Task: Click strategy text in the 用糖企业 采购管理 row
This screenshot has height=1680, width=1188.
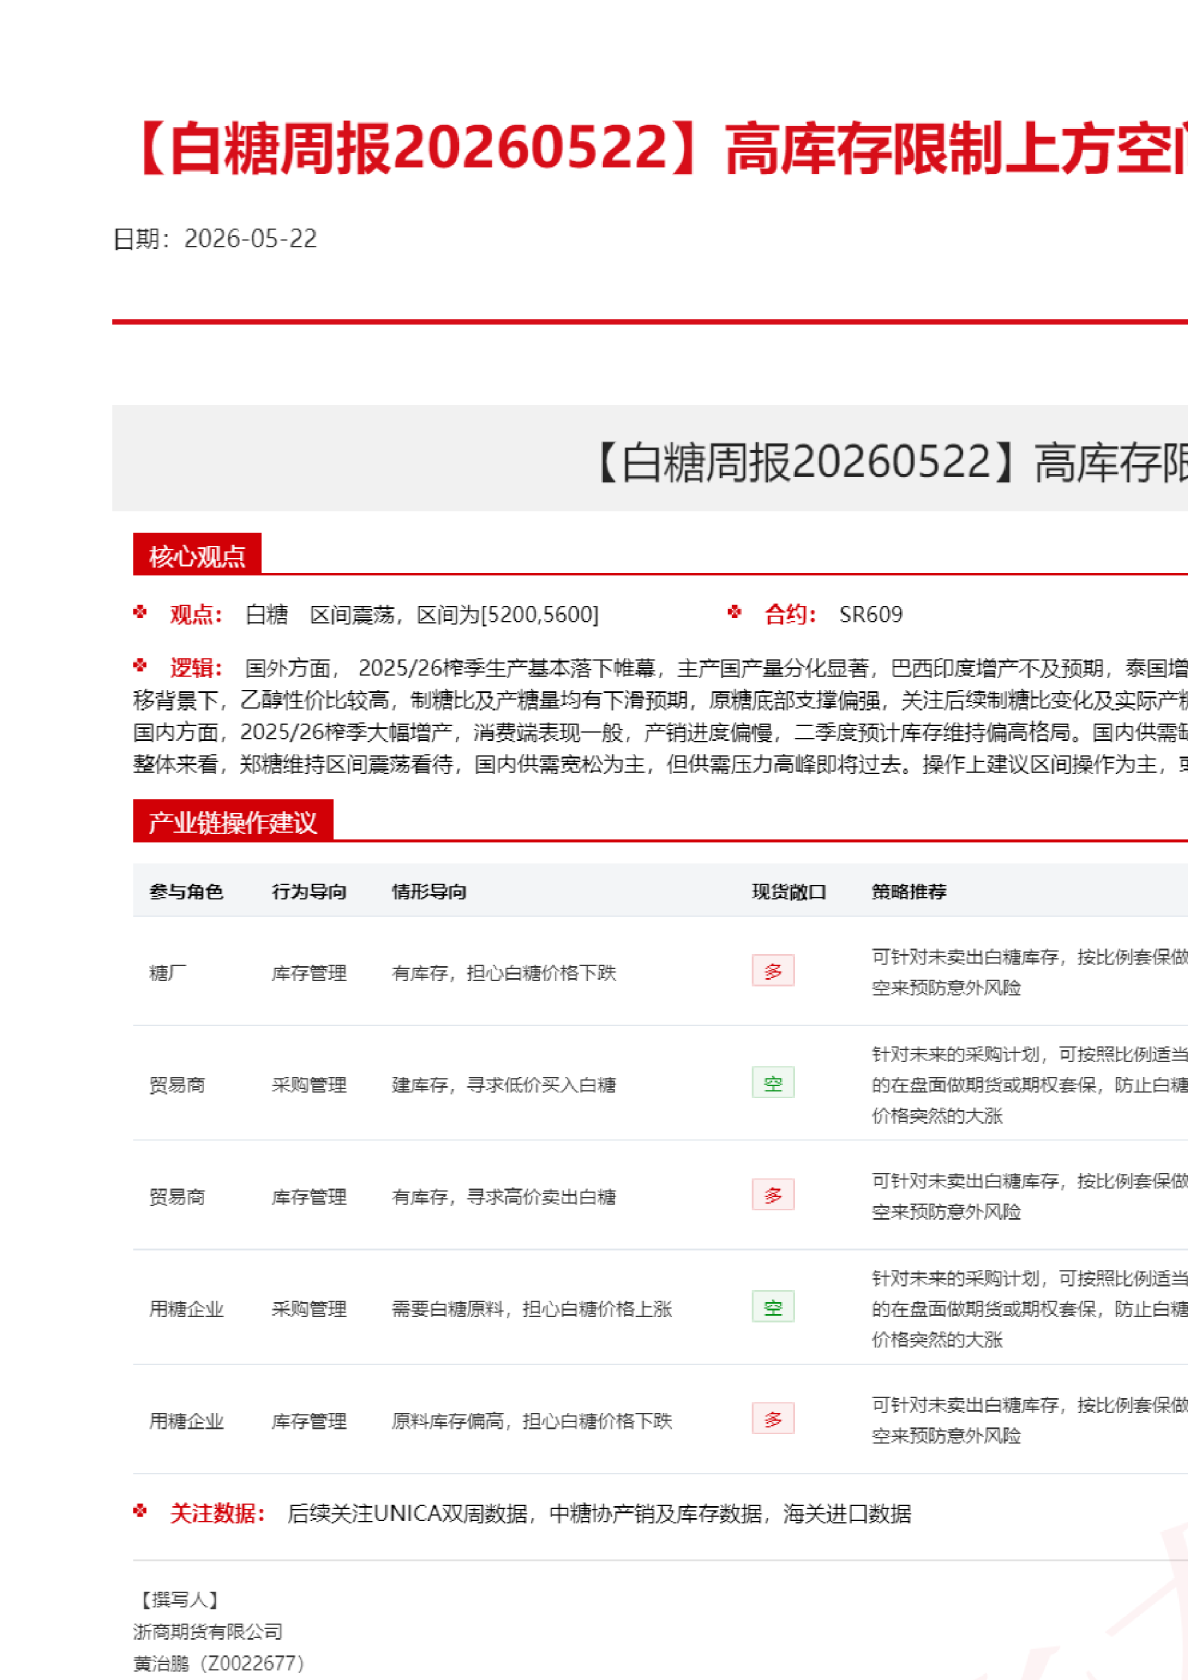Action: [x=1030, y=1308]
